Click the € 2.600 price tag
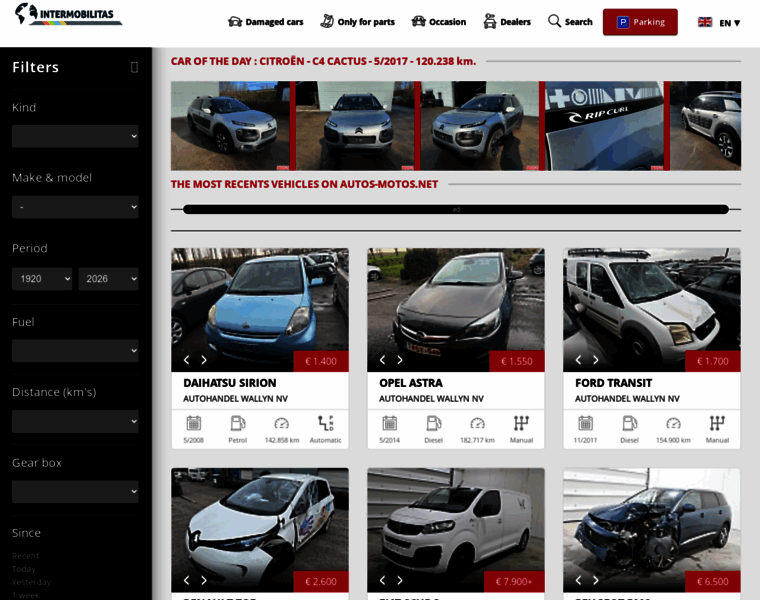The height and width of the screenshot is (600, 760). click(321, 582)
